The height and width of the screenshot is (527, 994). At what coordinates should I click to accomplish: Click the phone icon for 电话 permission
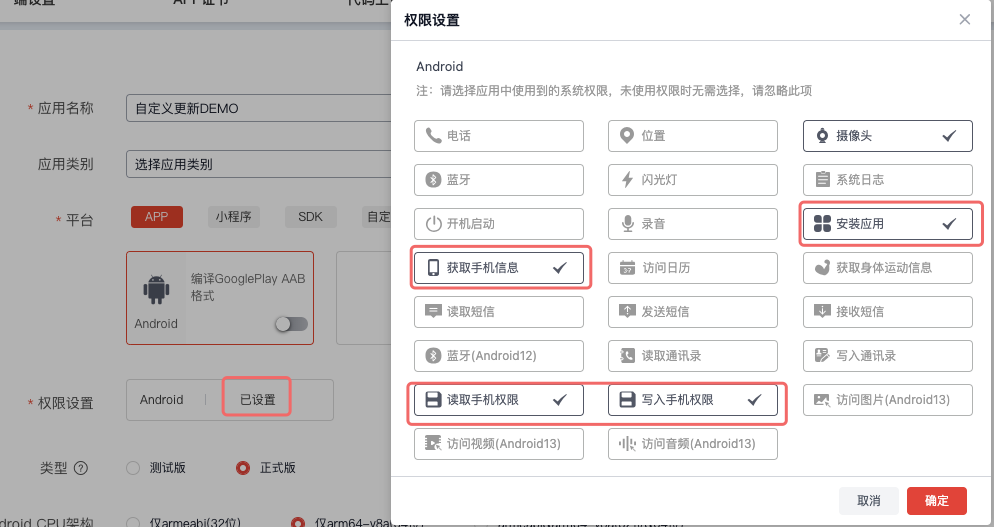(x=434, y=136)
